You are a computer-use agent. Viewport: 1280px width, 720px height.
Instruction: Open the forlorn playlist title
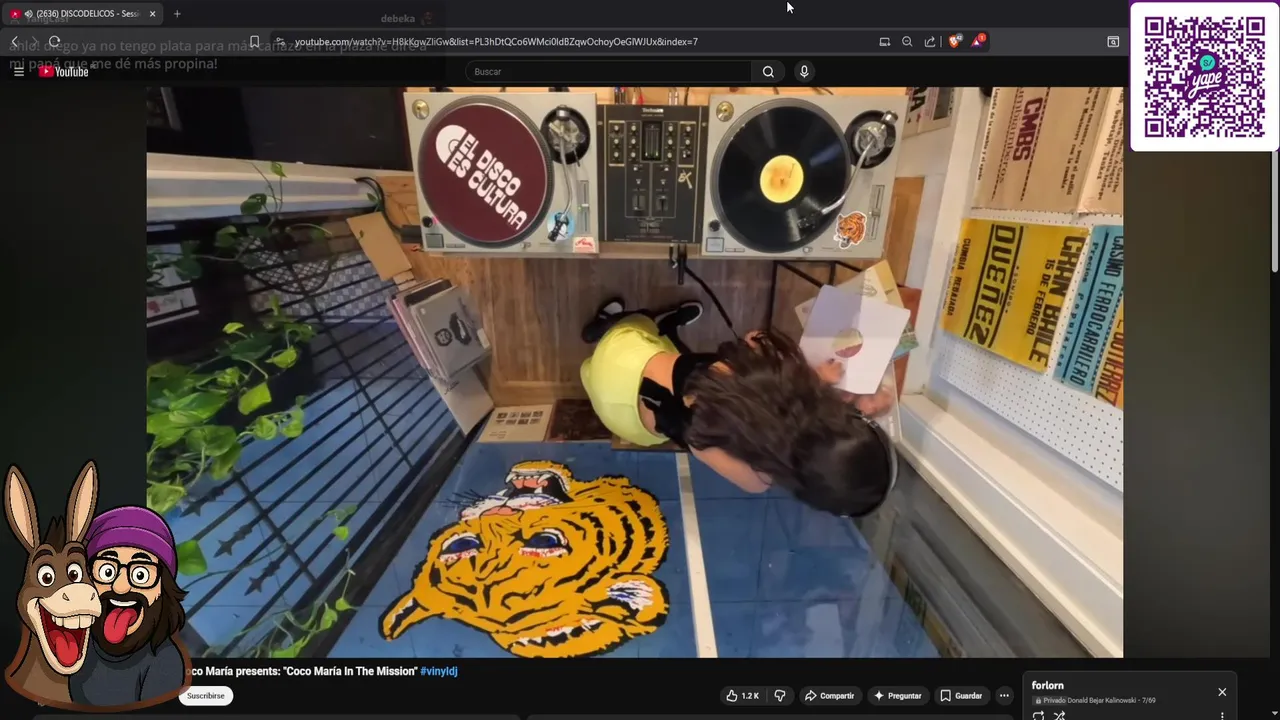click(x=1047, y=686)
